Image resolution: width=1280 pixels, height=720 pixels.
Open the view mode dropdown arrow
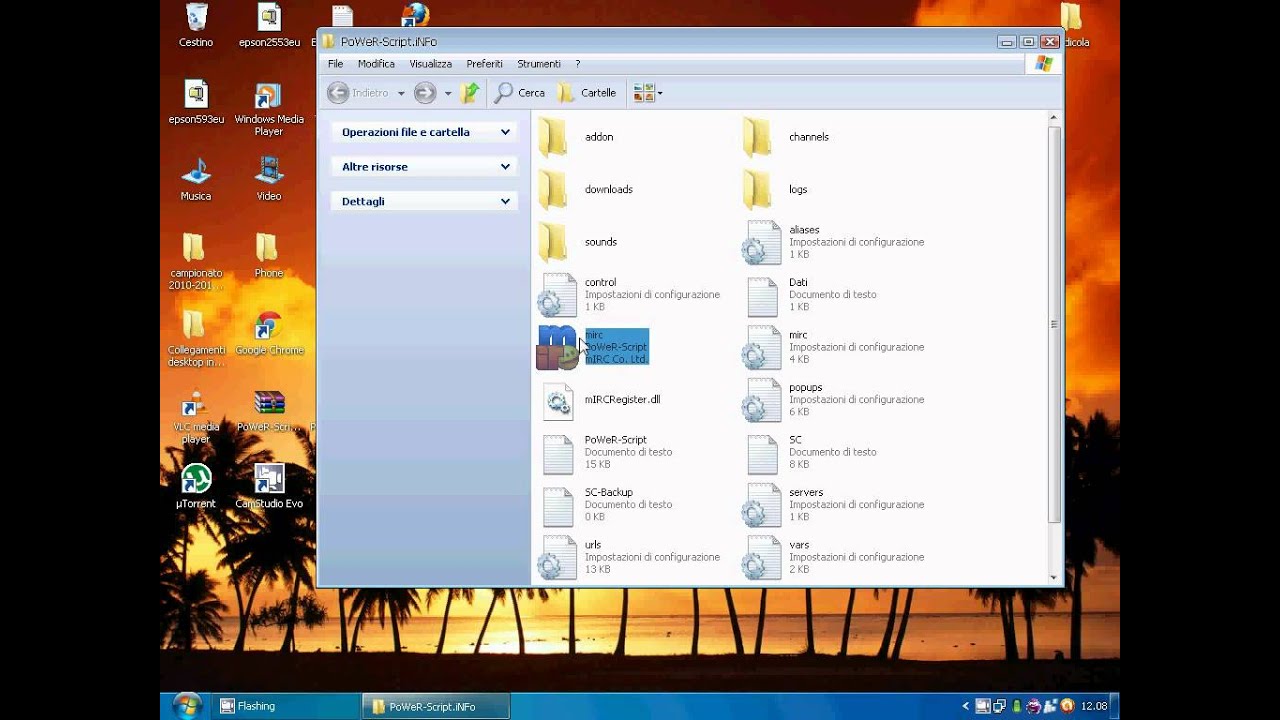pyautogui.click(x=660, y=93)
